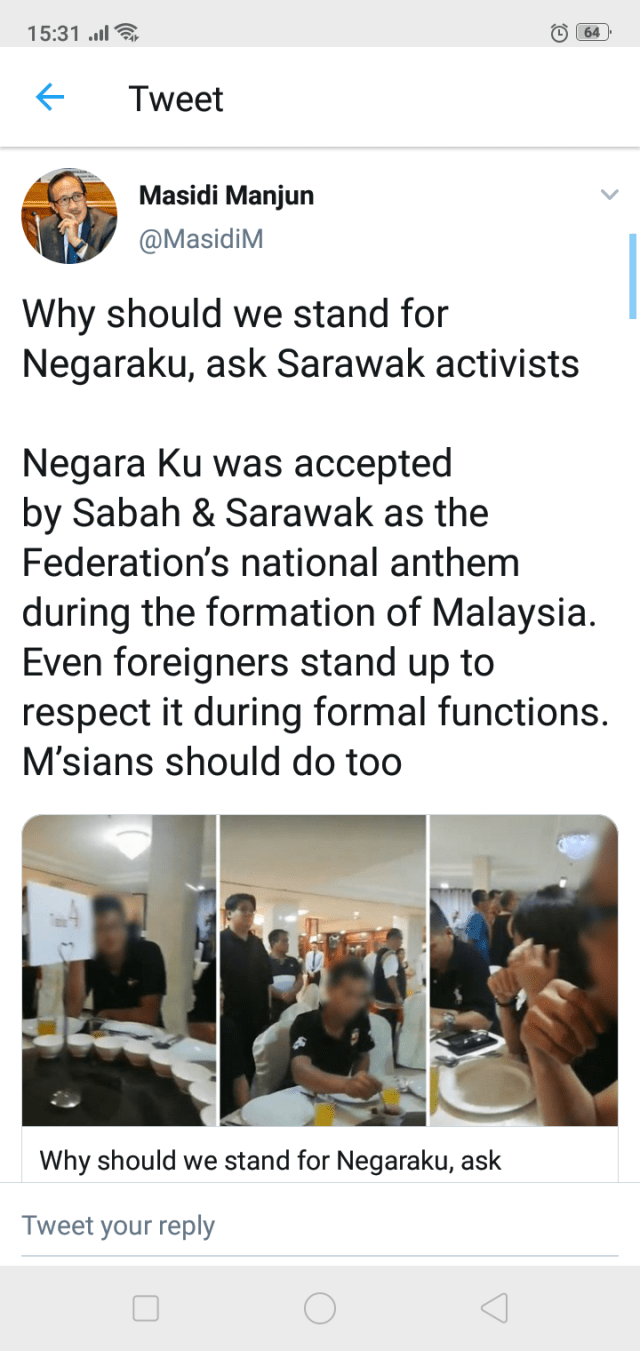Tap the status bar clock 15:31

[53, 33]
